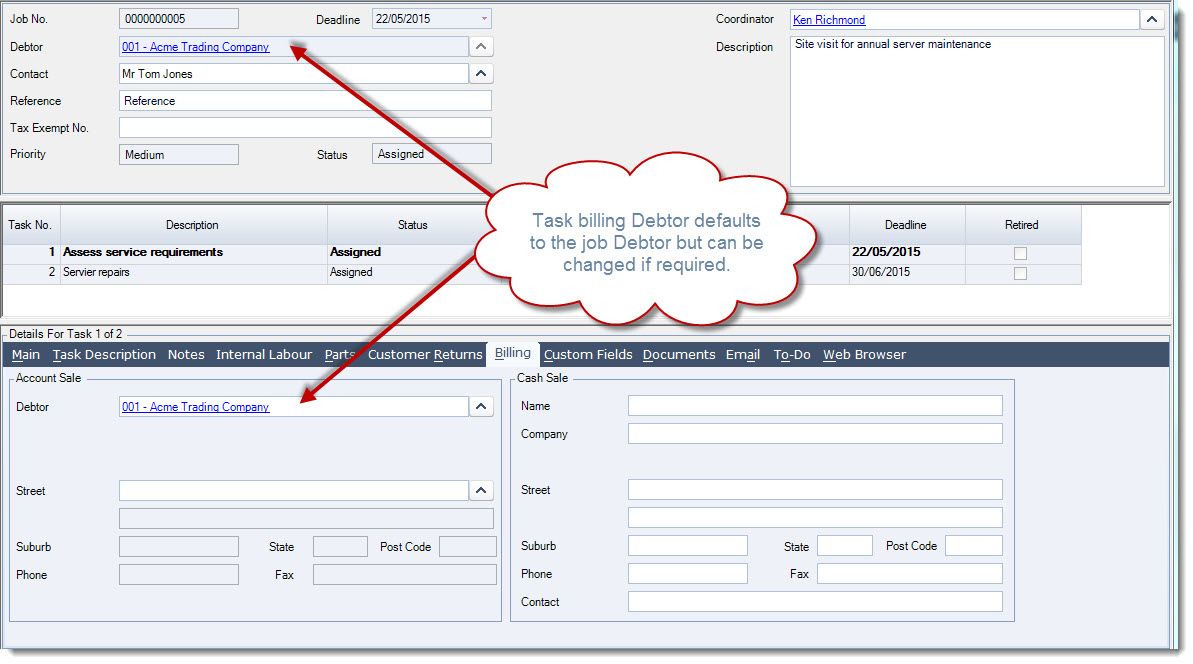Click the Job No. field
The width and height of the screenshot is (1193, 664).
tap(179, 19)
